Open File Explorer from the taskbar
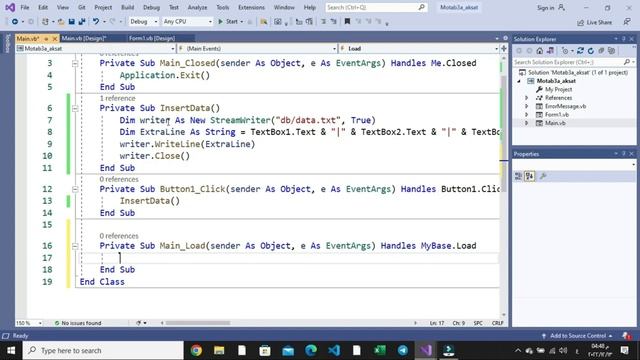The width and height of the screenshot is (640, 360). click(x=219, y=351)
